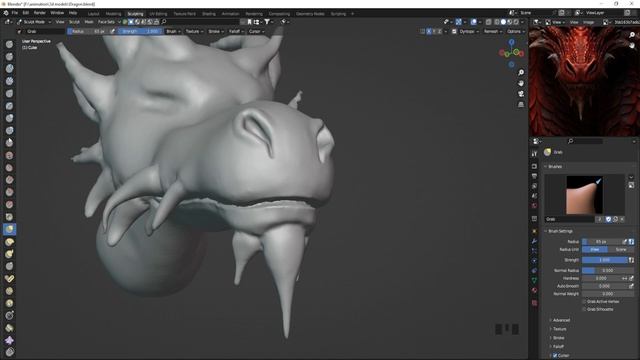Viewport: 640px width, 360px height.
Task: Switch to the UV Editing workspace tab
Action: tap(158, 13)
